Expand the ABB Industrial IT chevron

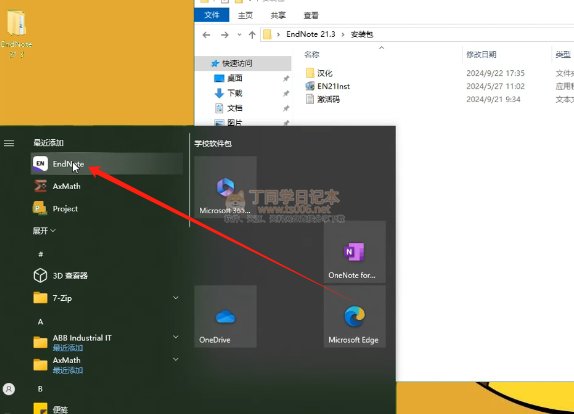[176, 336]
